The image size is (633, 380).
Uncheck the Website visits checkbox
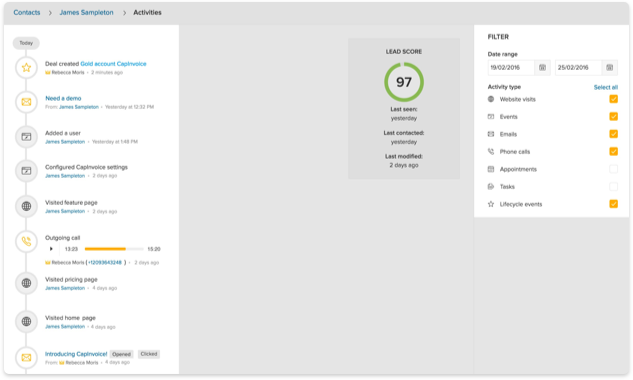click(613, 99)
